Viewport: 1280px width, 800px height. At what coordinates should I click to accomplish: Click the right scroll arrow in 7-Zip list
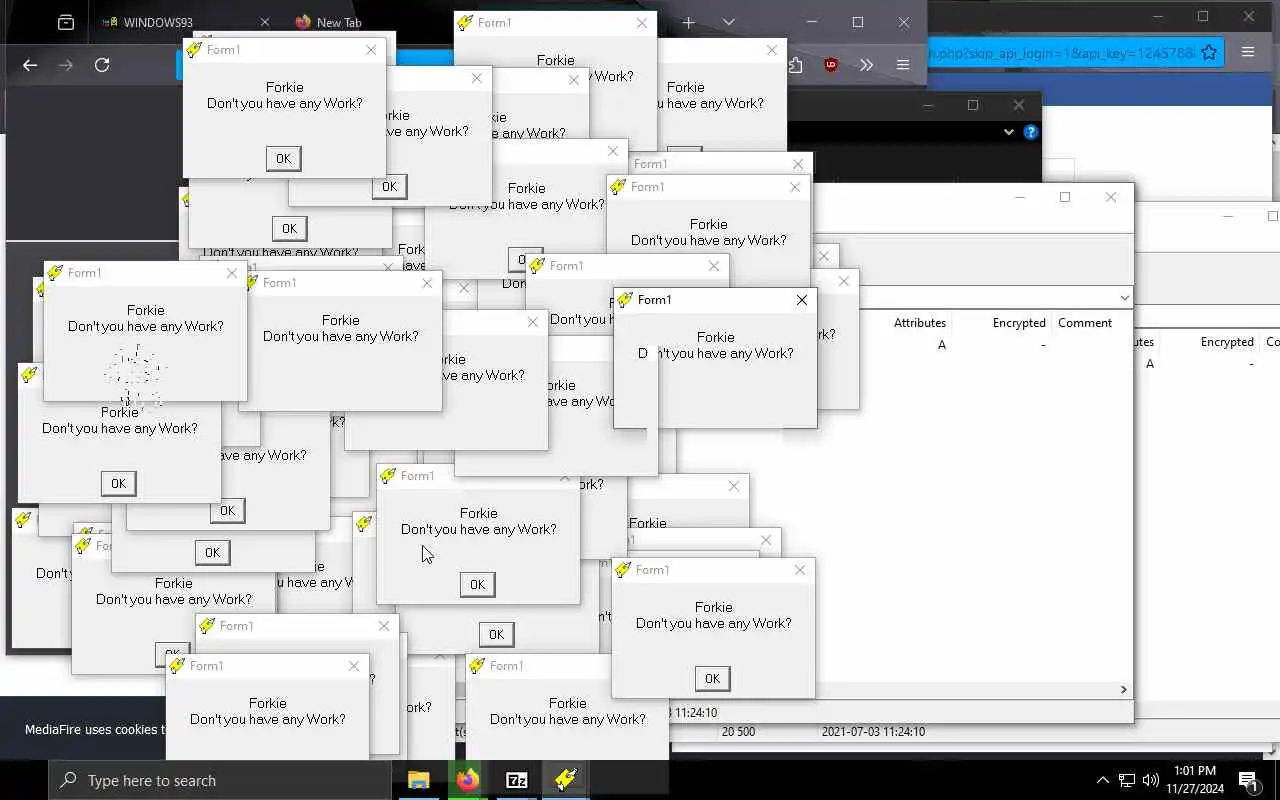[x=1123, y=690]
